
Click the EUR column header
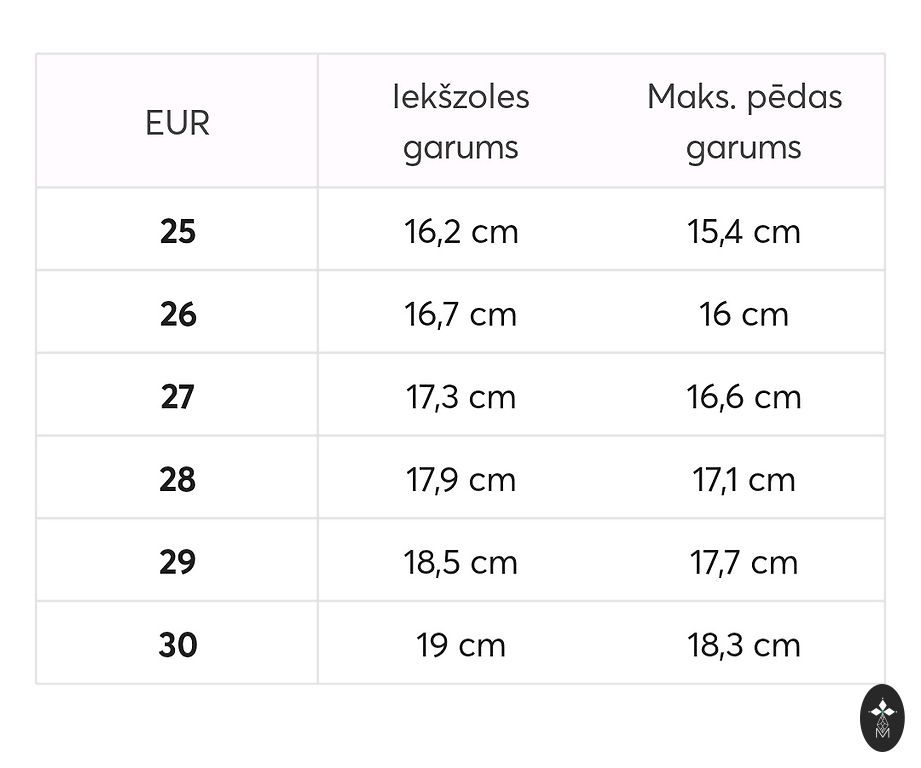[x=178, y=124]
